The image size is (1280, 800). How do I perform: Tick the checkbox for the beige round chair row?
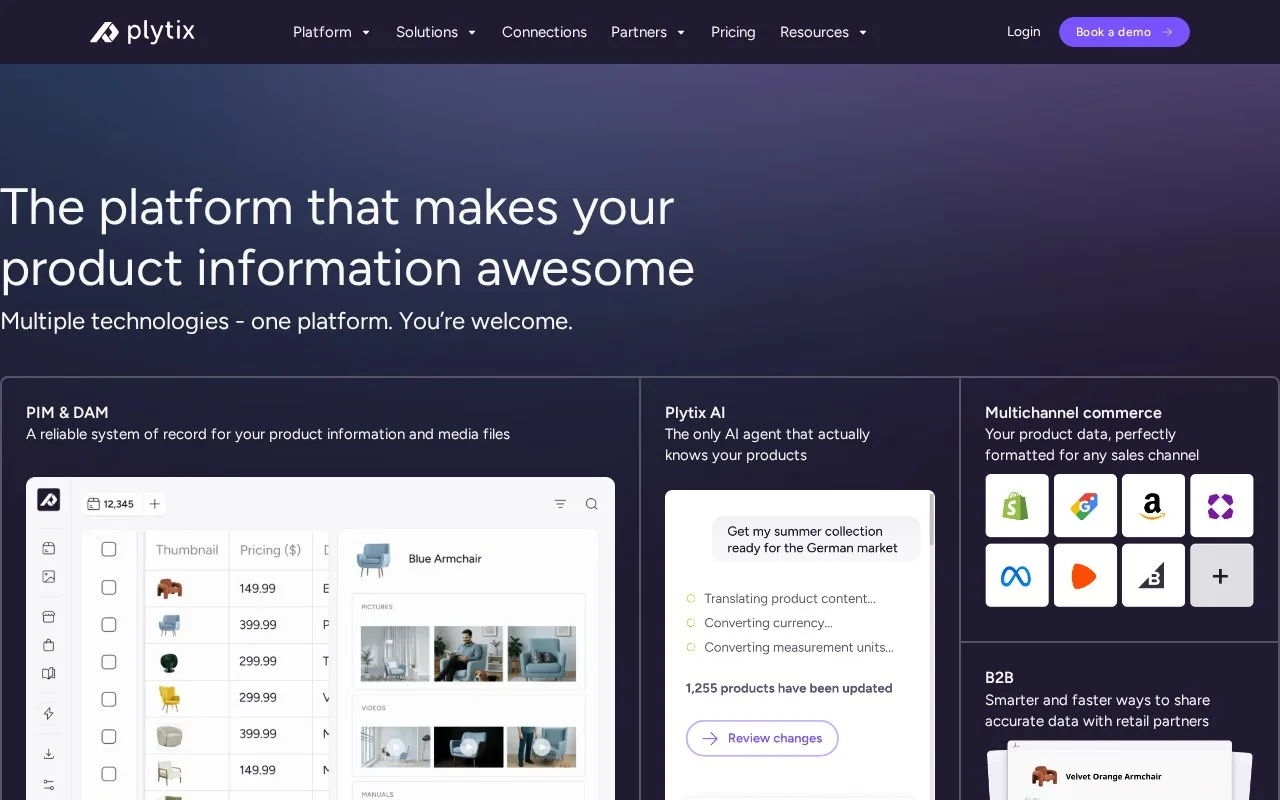109,736
